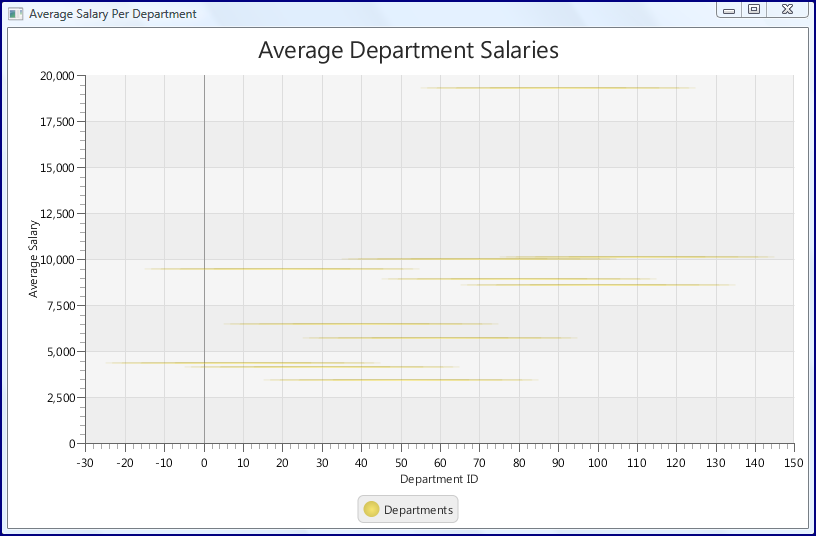Click the window application icon in title bar
The width and height of the screenshot is (816, 536).
click(x=16, y=14)
